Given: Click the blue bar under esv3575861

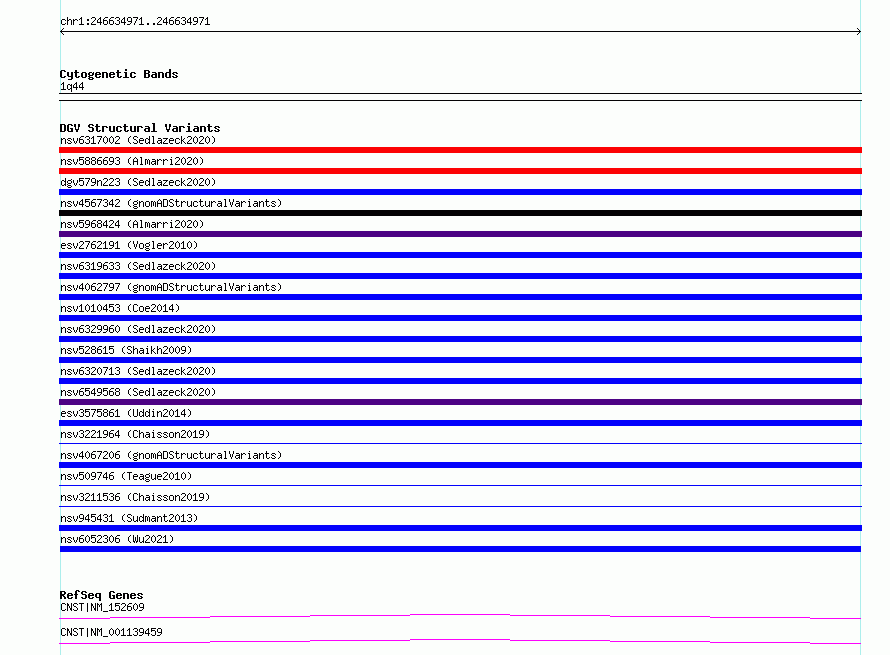Looking at the screenshot, I should [460, 423].
